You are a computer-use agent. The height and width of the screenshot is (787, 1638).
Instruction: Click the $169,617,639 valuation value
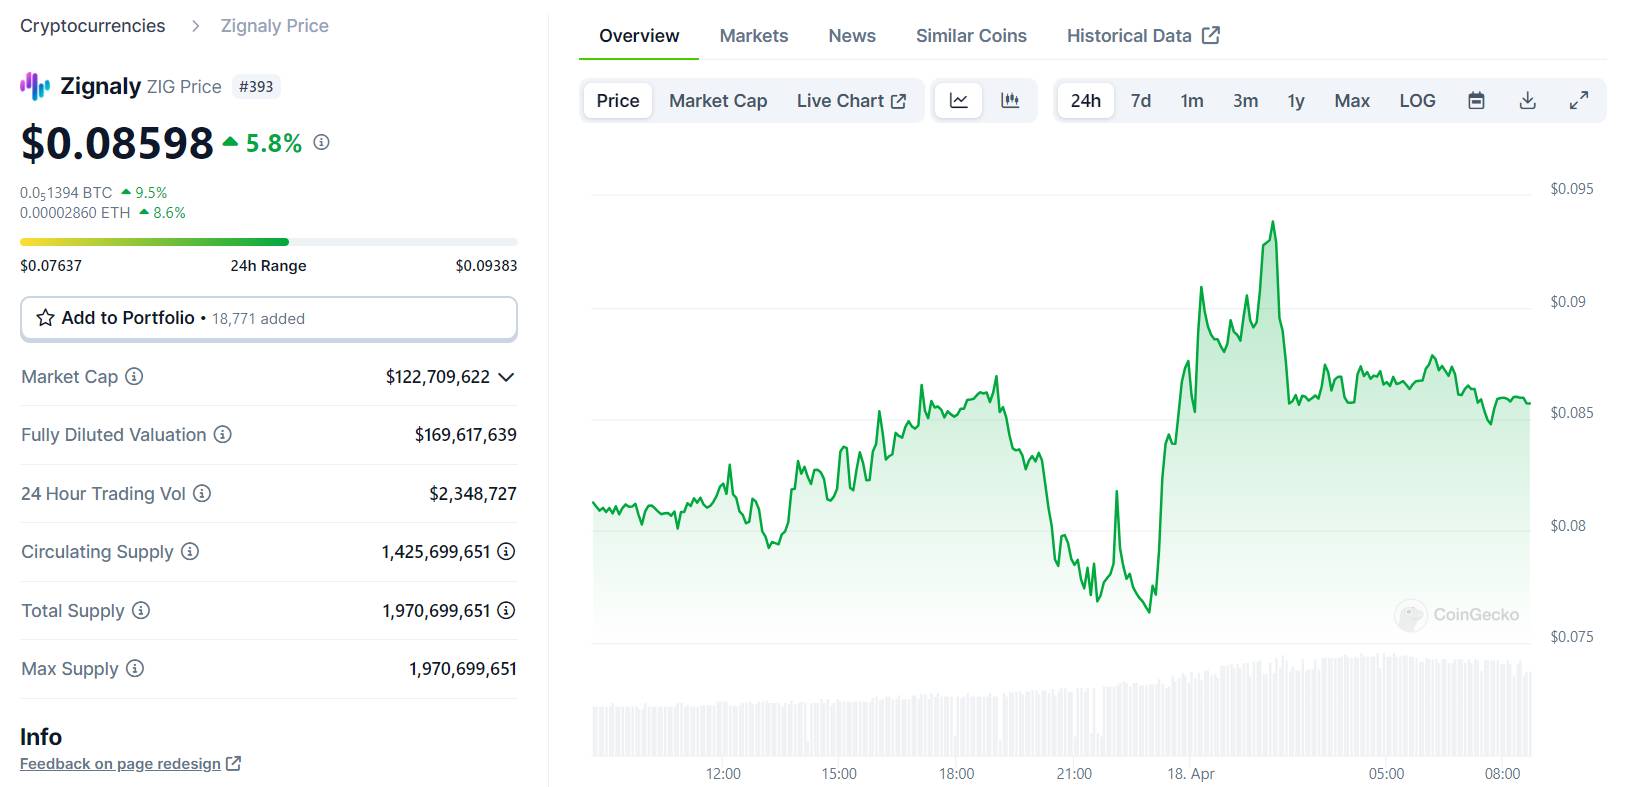(466, 435)
